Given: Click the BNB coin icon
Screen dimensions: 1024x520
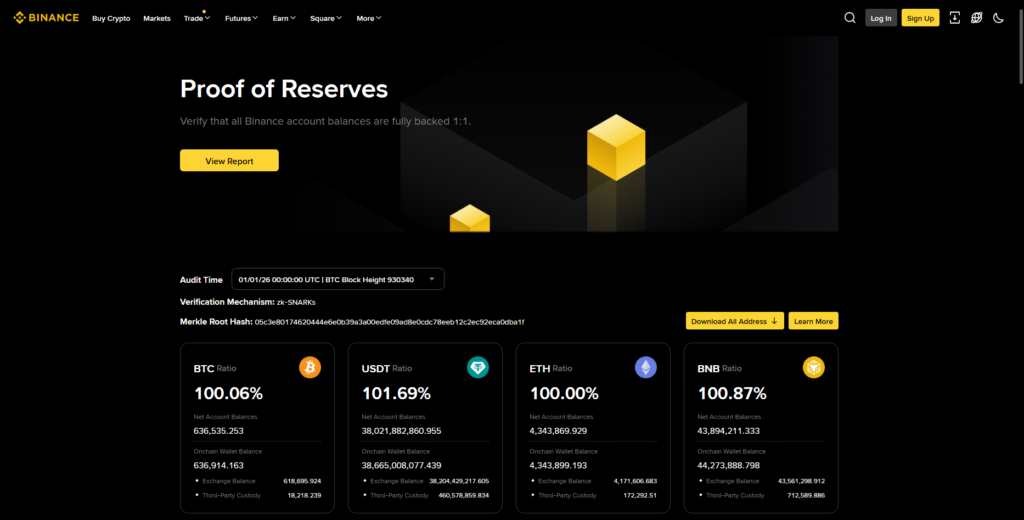Looking at the screenshot, I should [814, 367].
